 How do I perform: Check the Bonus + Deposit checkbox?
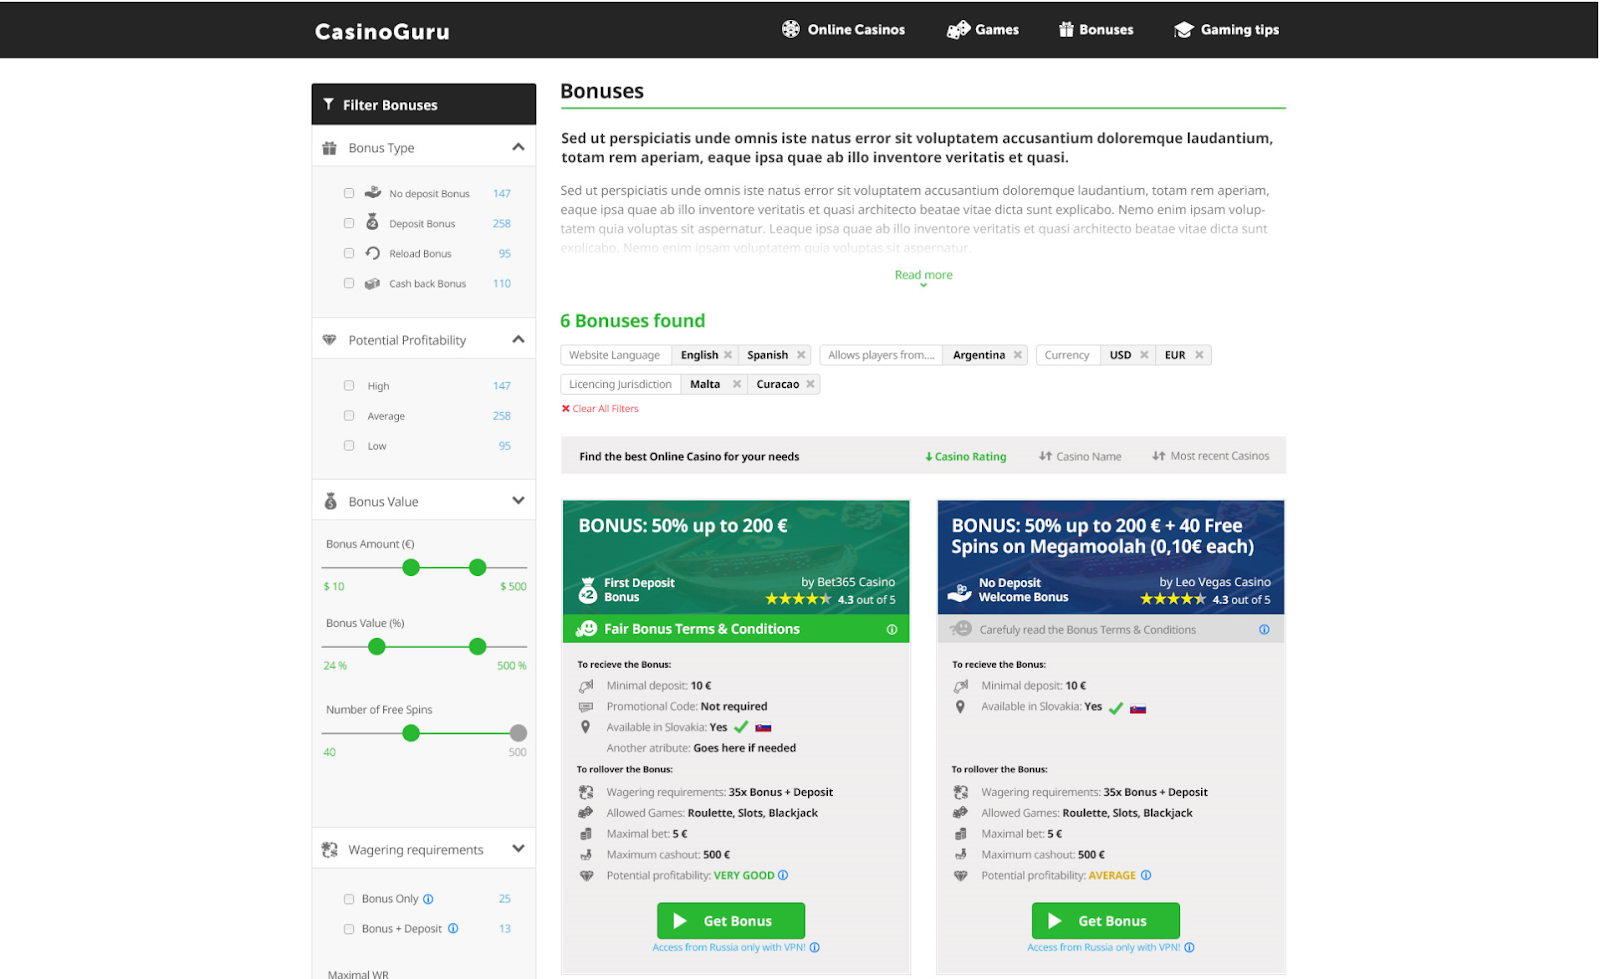point(349,929)
